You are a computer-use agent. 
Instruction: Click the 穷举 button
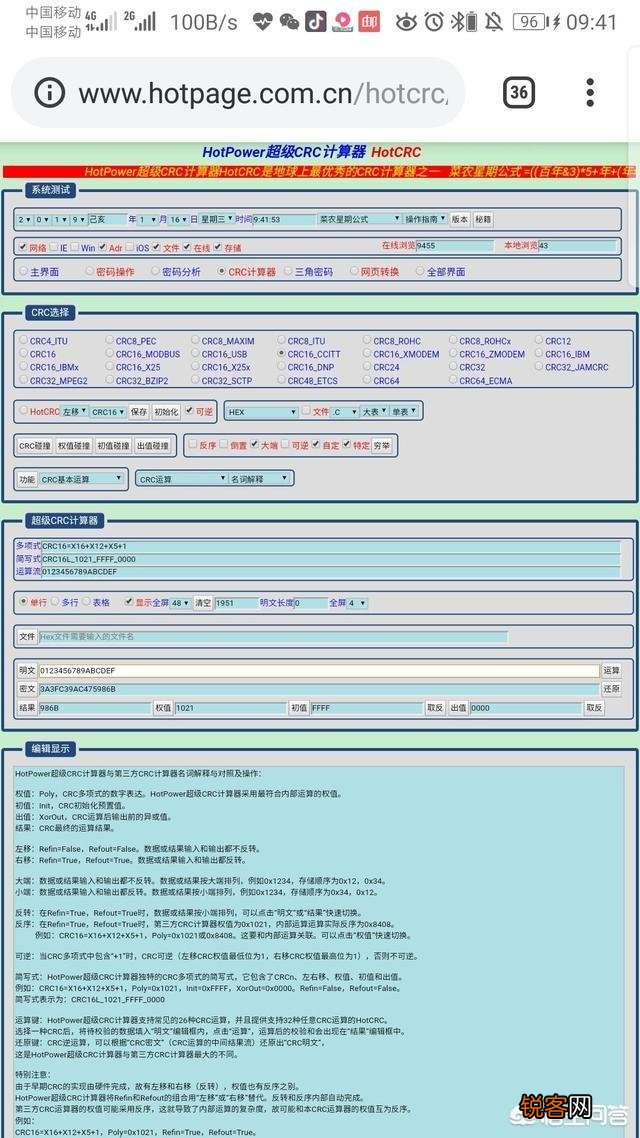[x=382, y=445]
